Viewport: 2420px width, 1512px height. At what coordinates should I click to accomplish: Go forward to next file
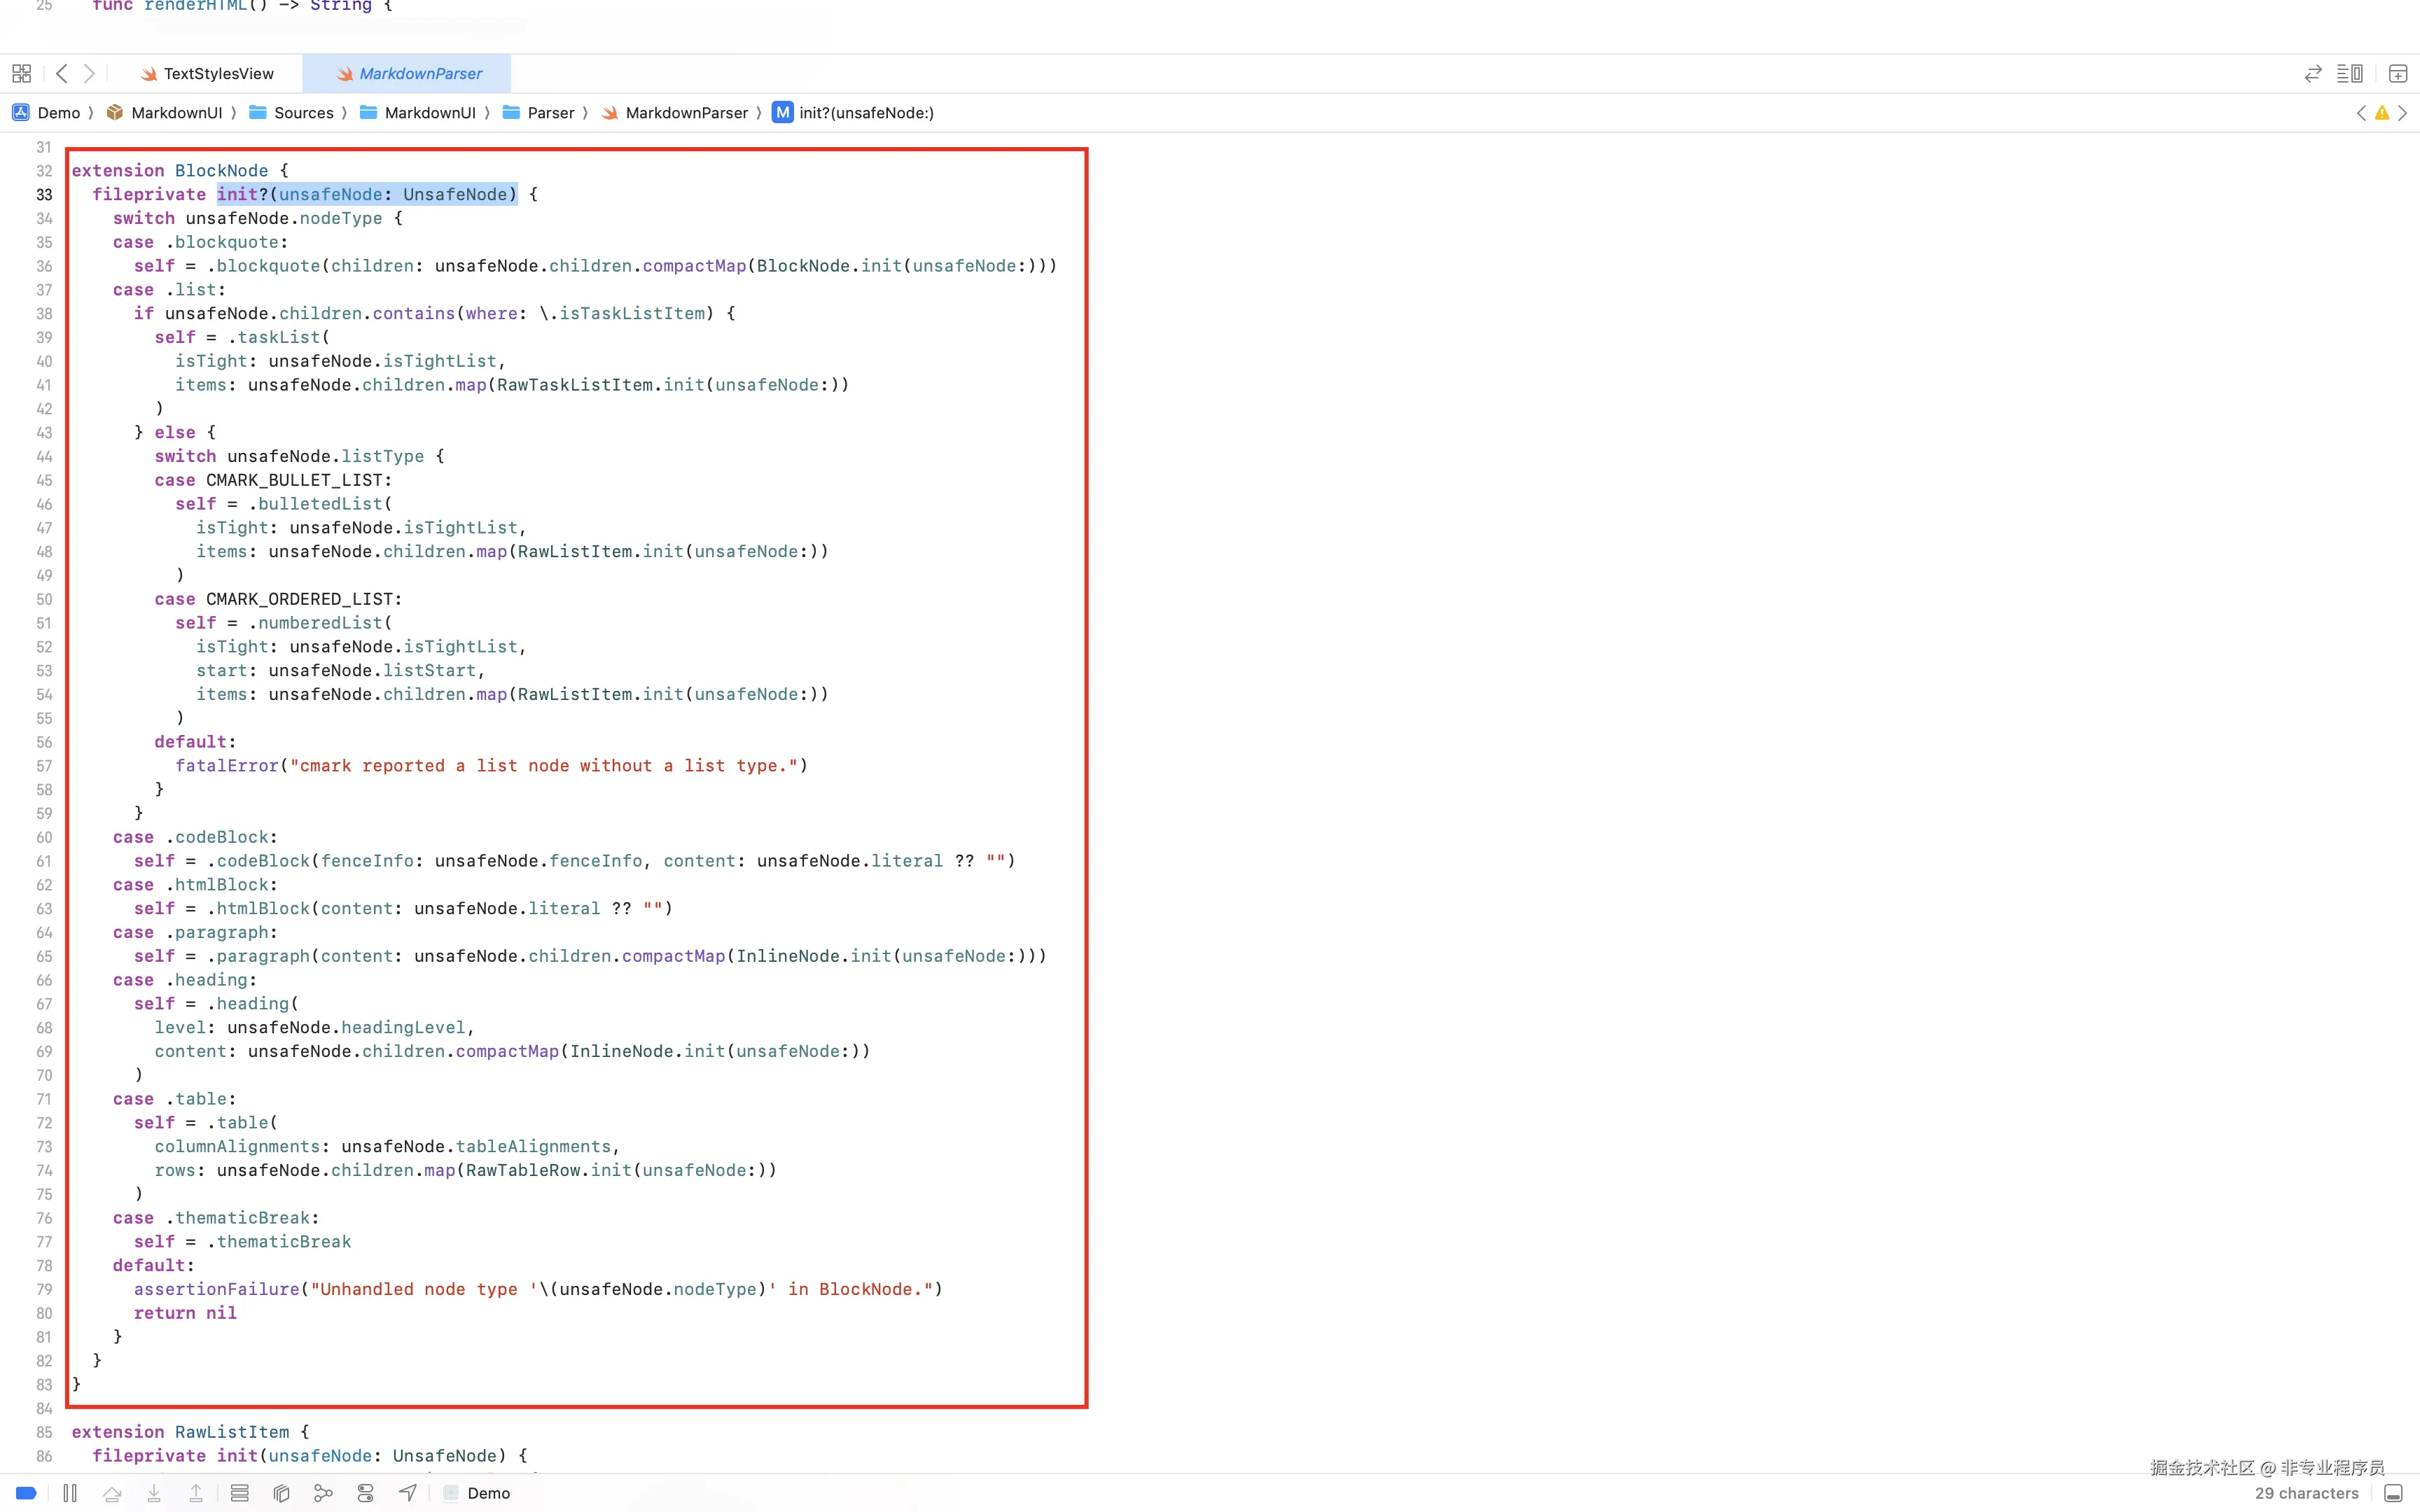point(89,73)
